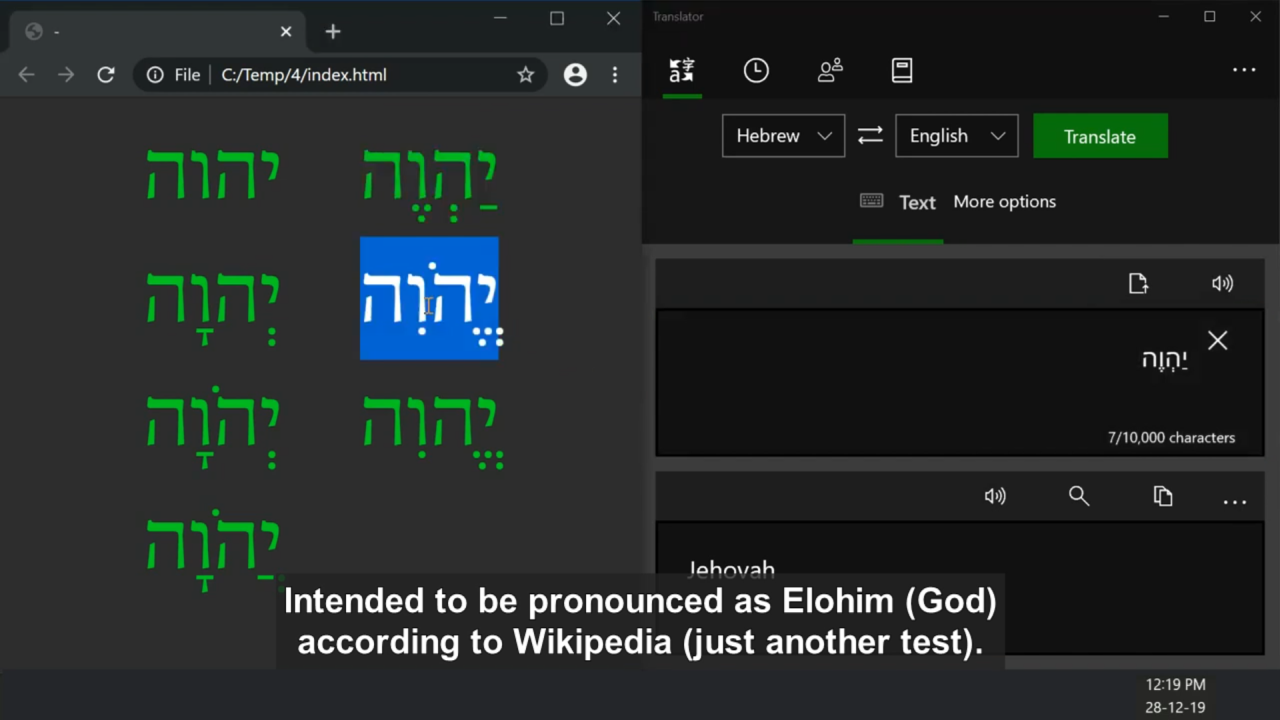Copy the translated text
1280x720 pixels.
point(1162,496)
